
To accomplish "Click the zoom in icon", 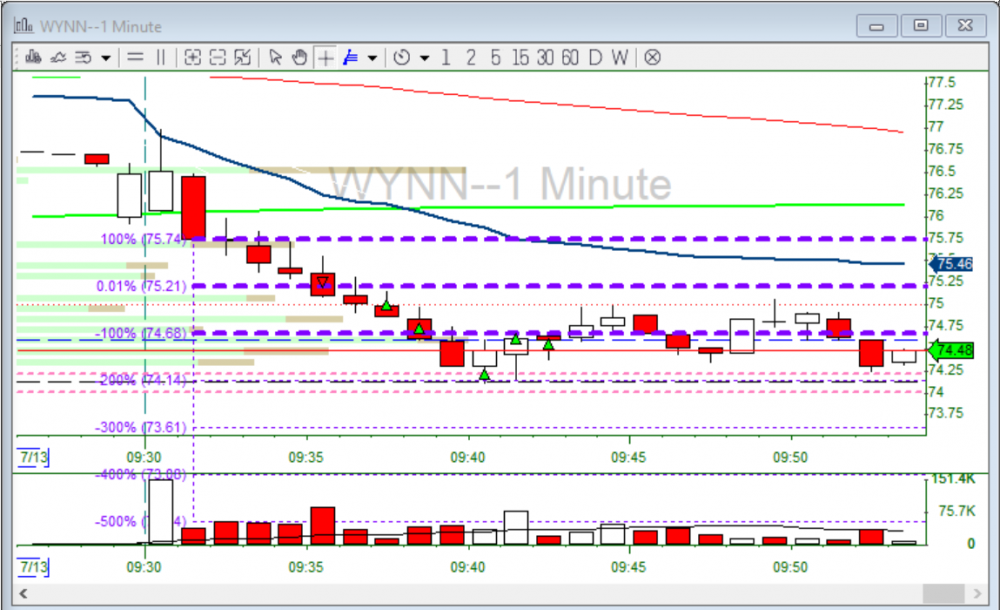I will tap(193, 57).
